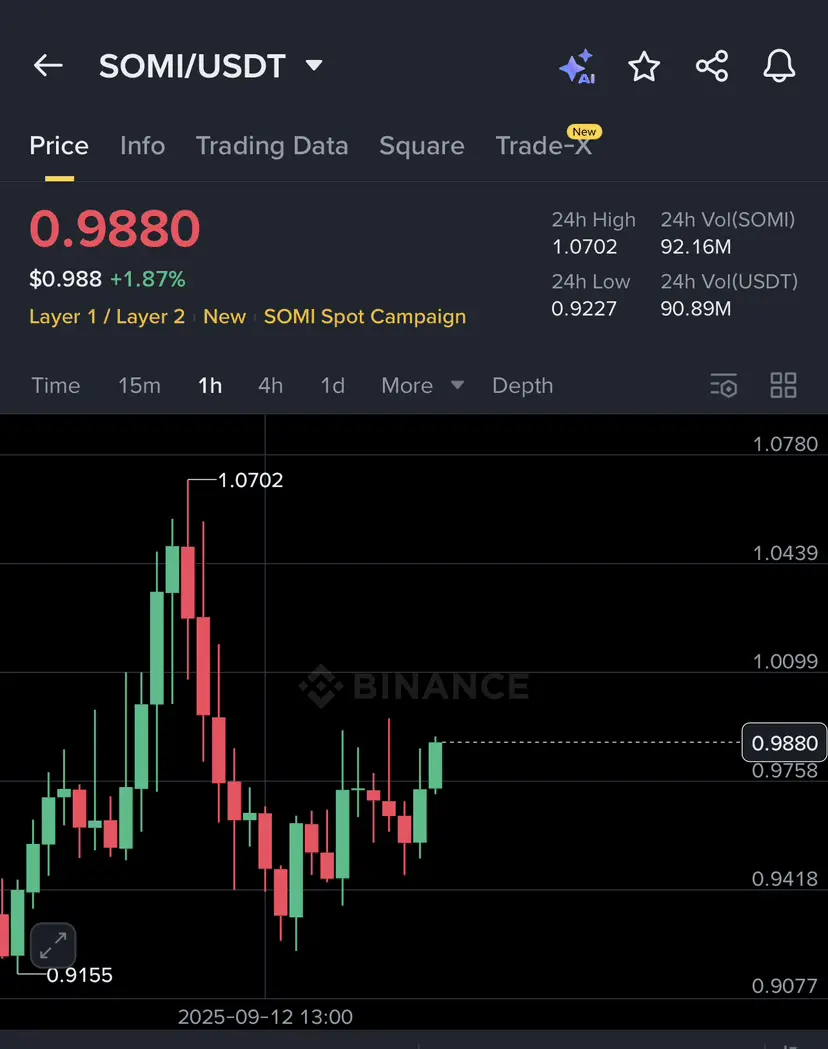Tap the 24h High value 1.0702
This screenshot has height=1049, width=828.
tap(584, 247)
